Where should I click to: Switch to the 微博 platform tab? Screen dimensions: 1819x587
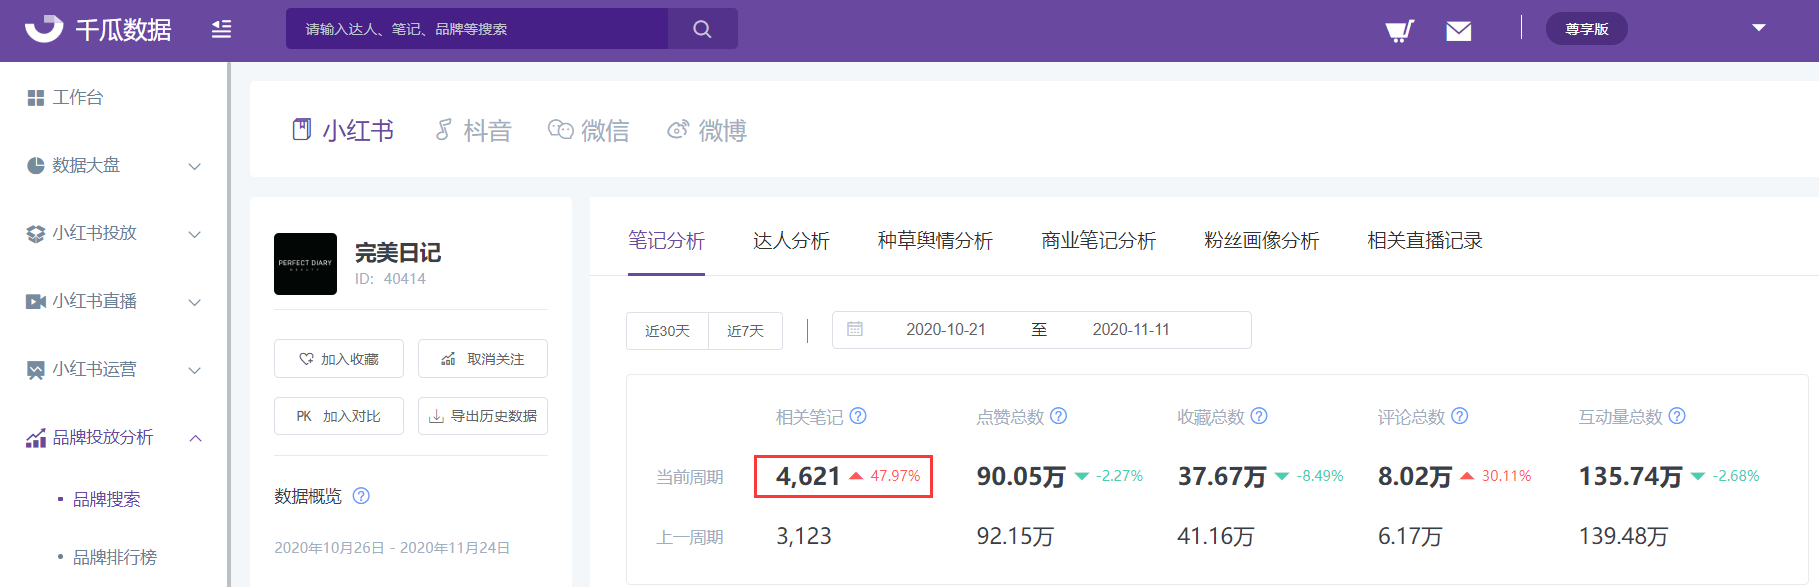point(707,130)
